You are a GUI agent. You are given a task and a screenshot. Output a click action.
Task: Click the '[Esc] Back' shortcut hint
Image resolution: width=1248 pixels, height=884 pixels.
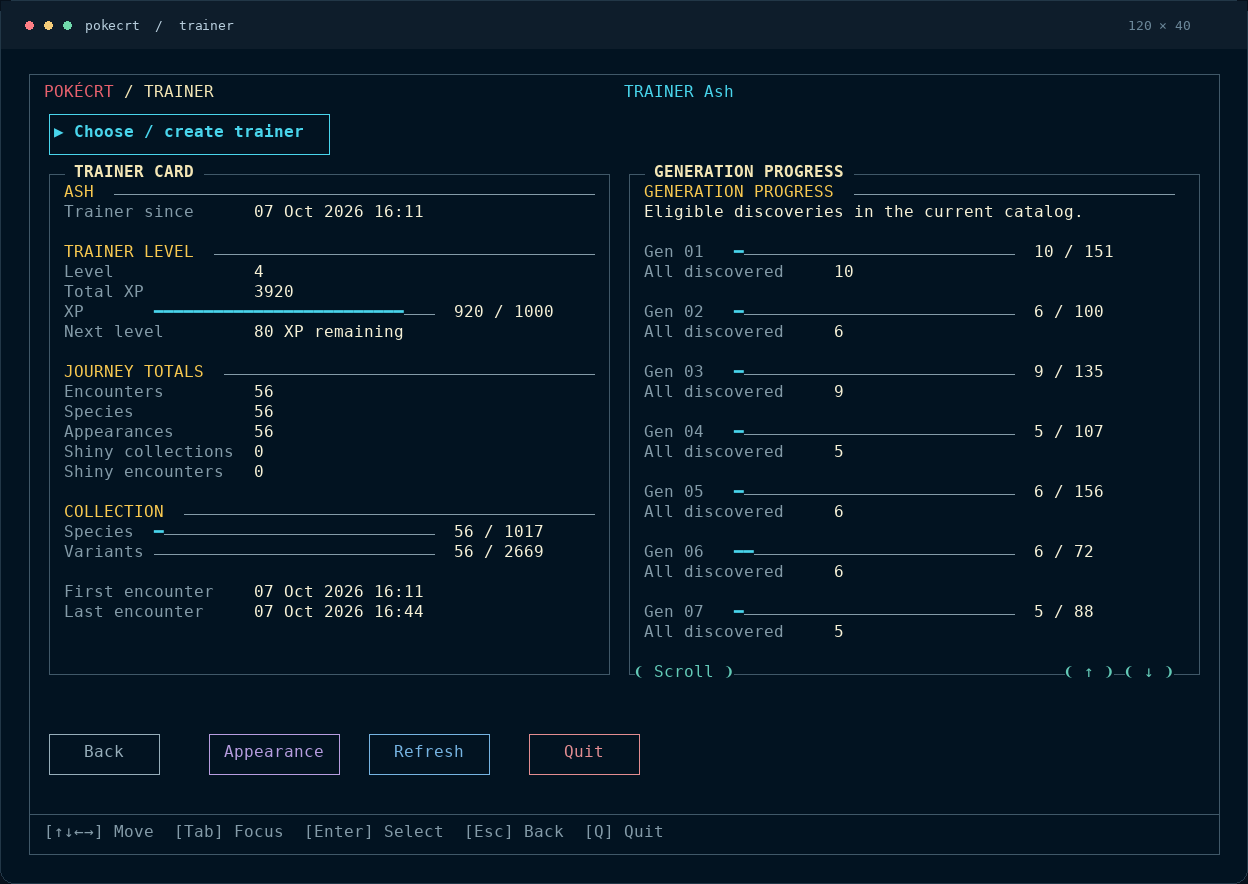514,832
